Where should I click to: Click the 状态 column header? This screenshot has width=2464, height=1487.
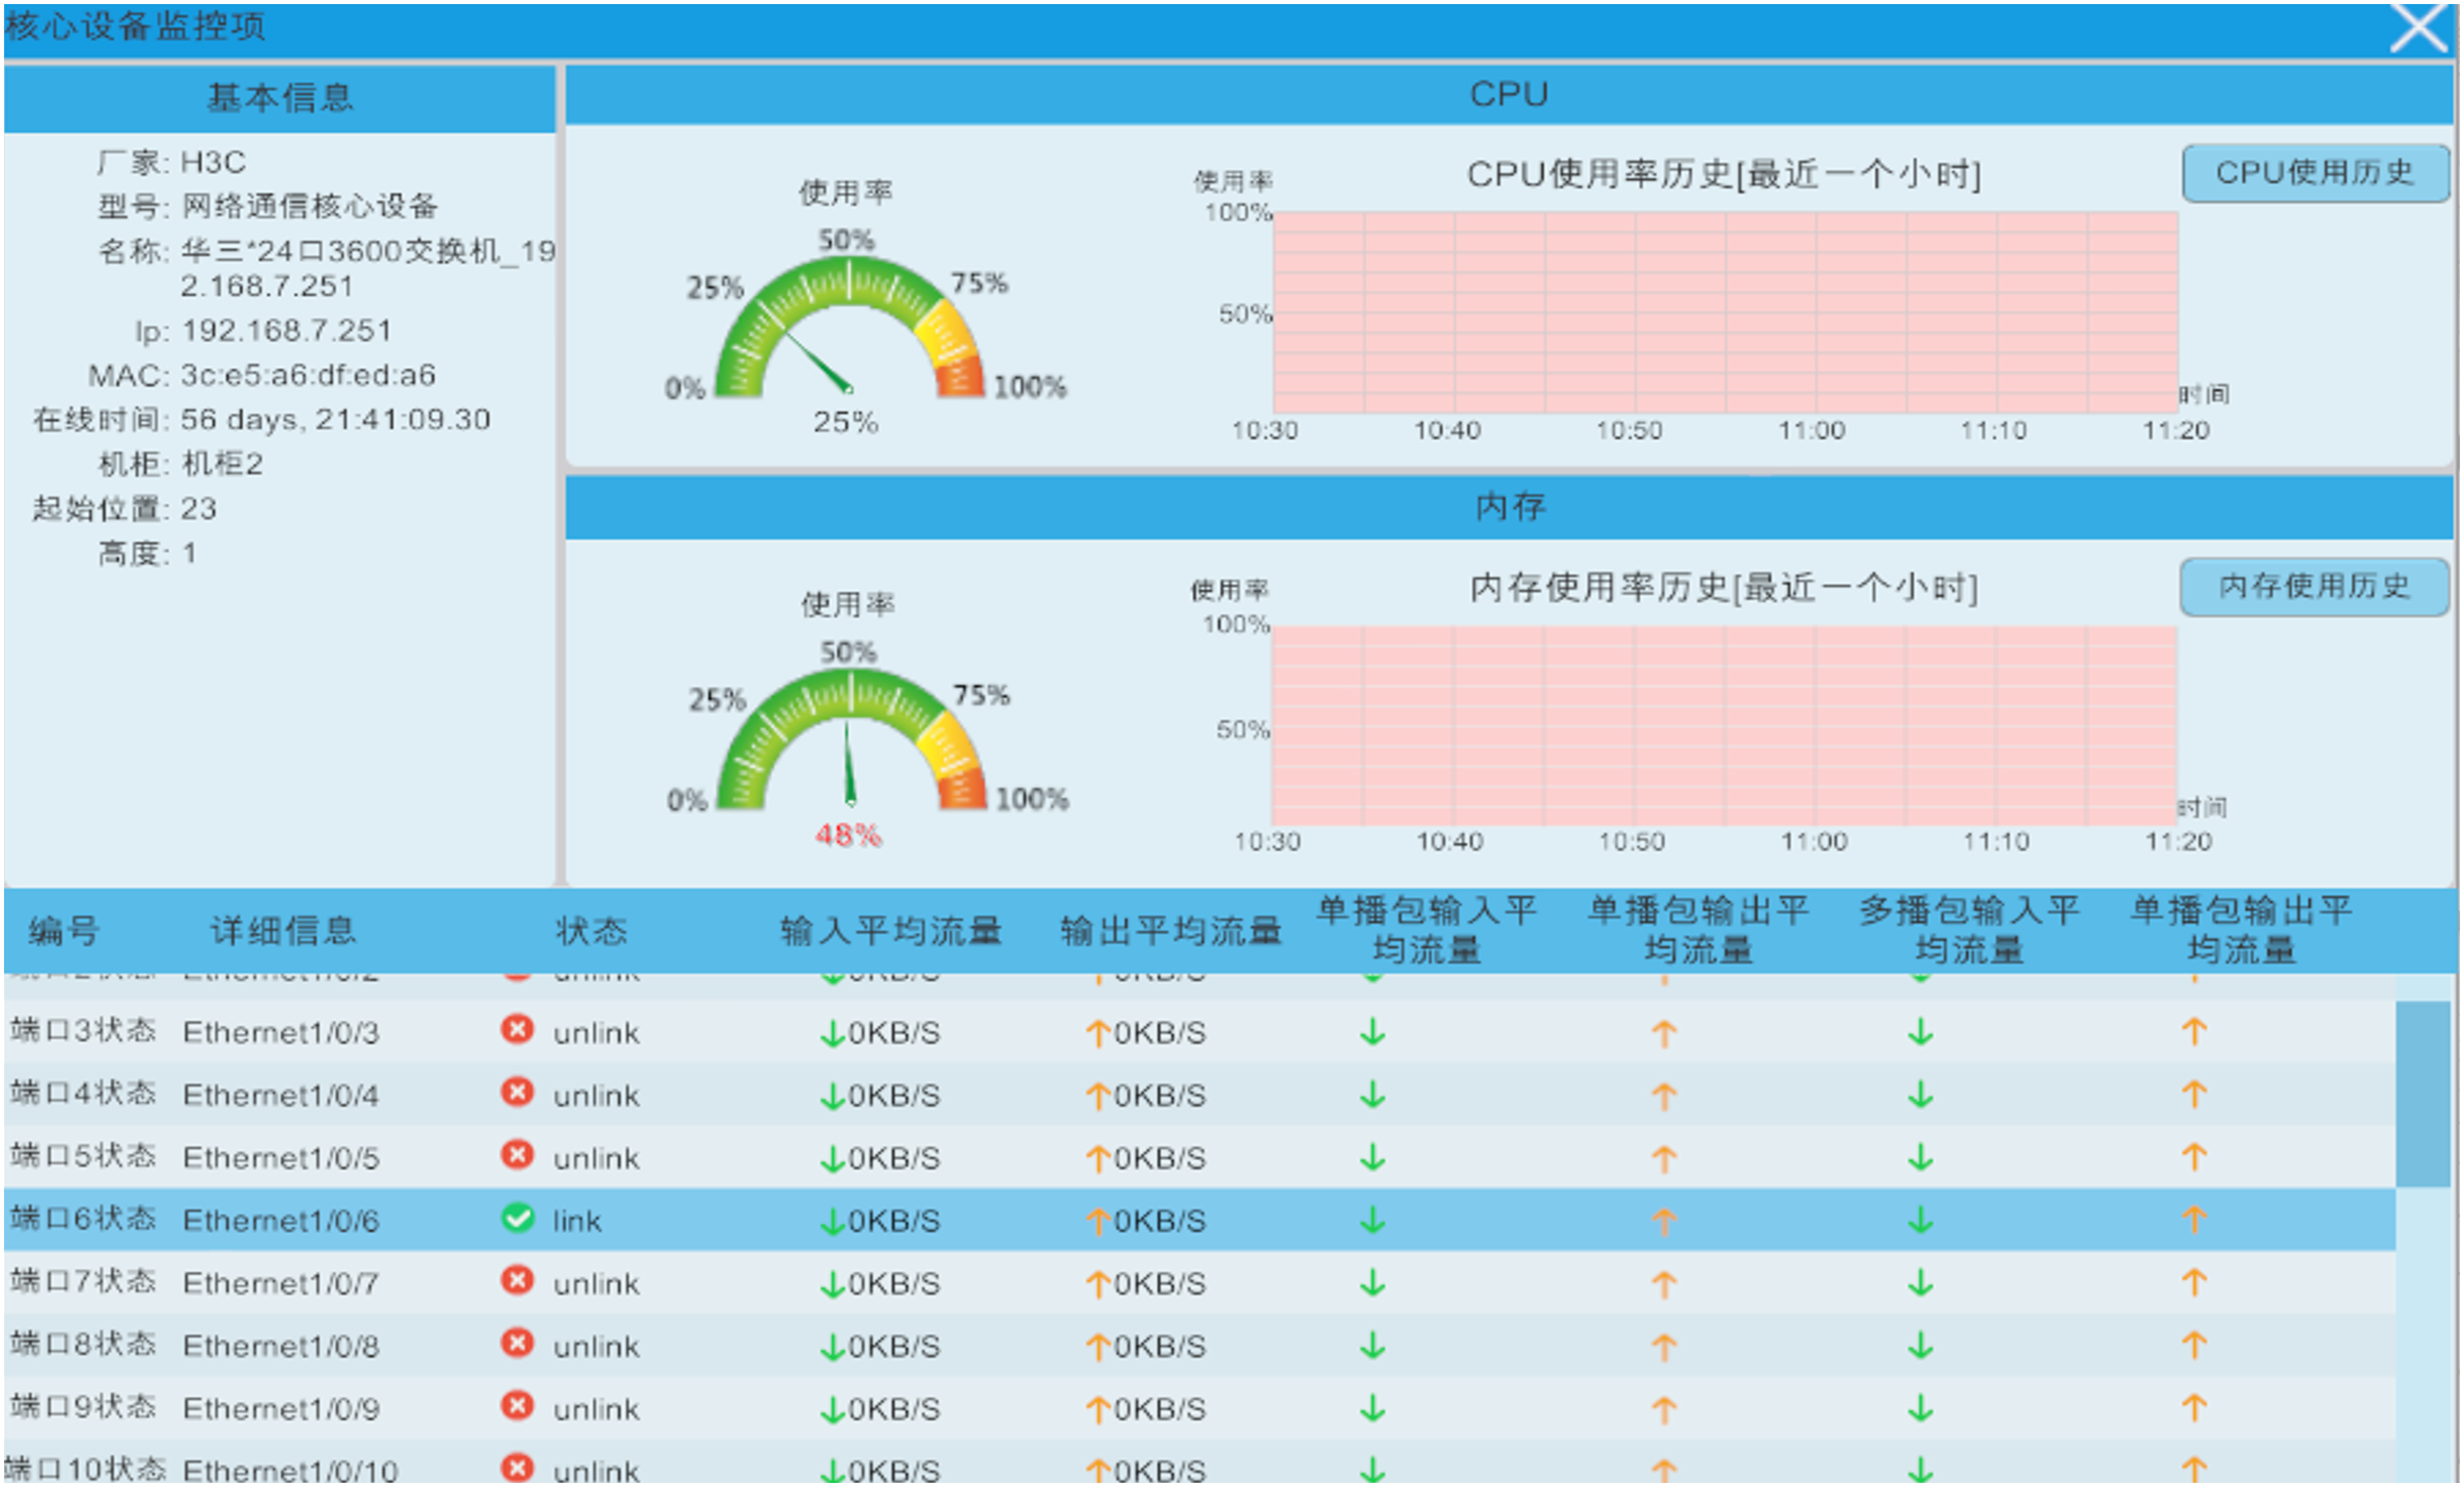pyautogui.click(x=591, y=931)
